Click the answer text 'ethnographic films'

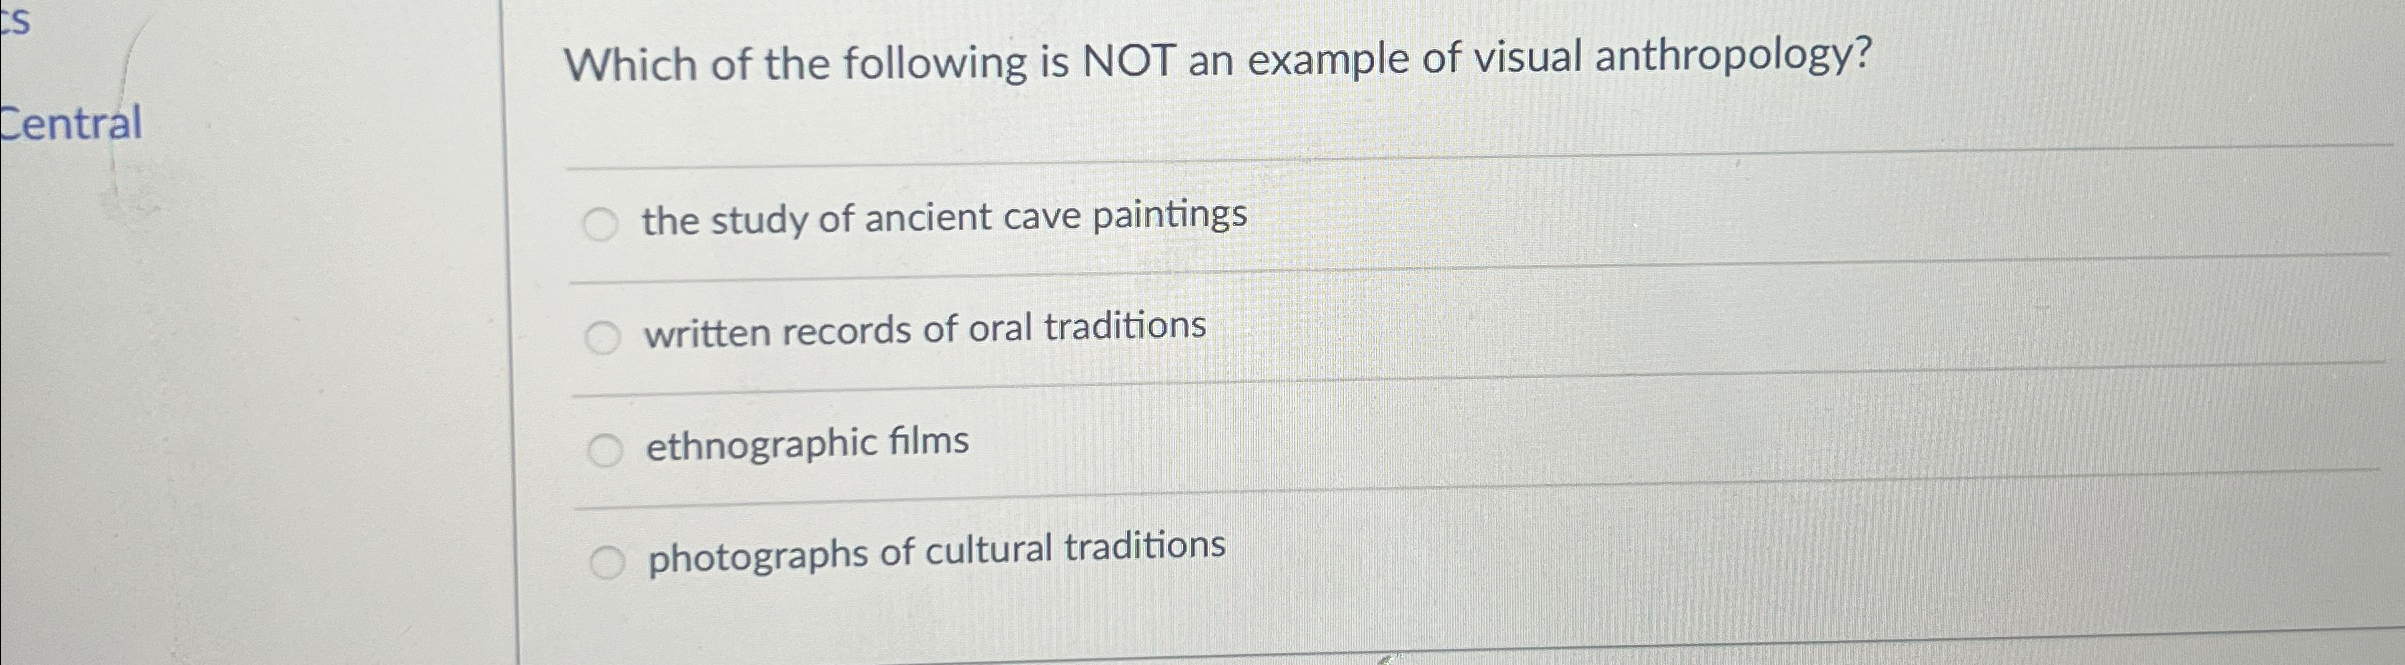click(806, 443)
